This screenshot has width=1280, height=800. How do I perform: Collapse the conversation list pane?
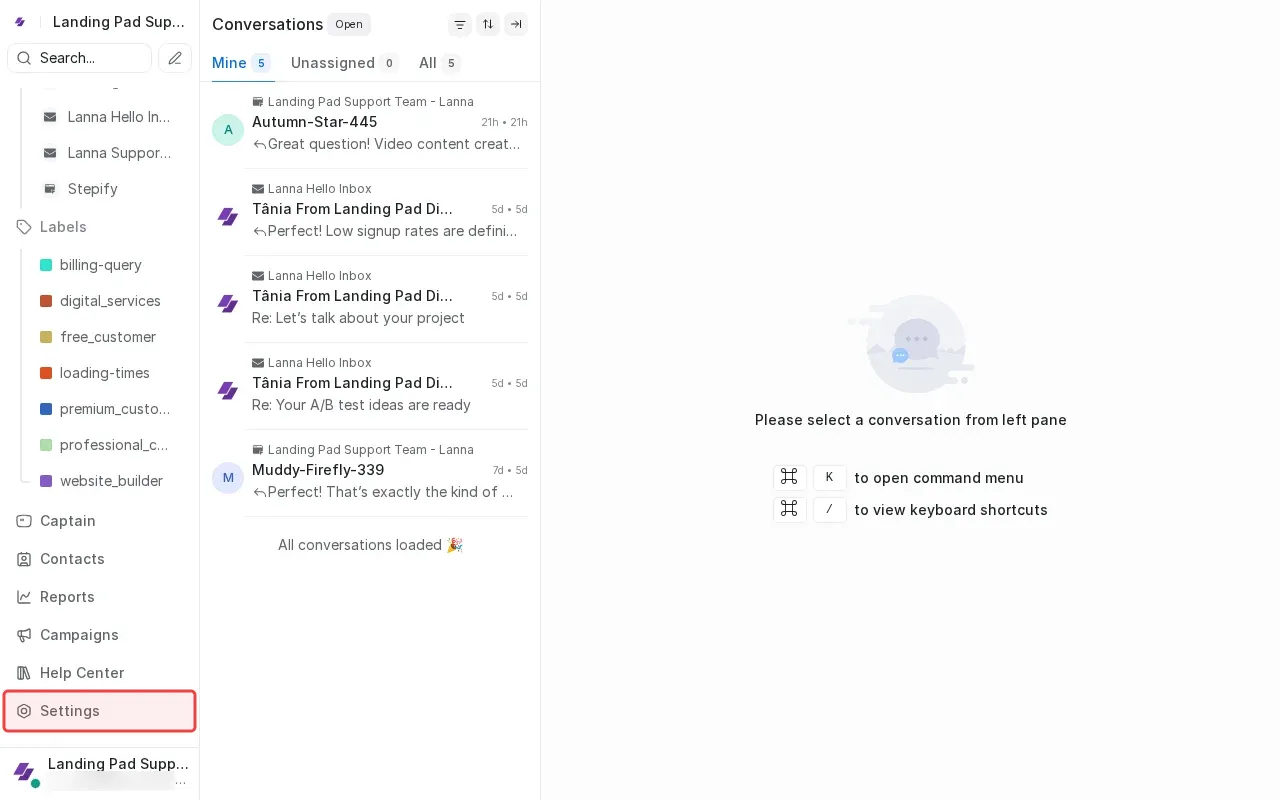516,24
